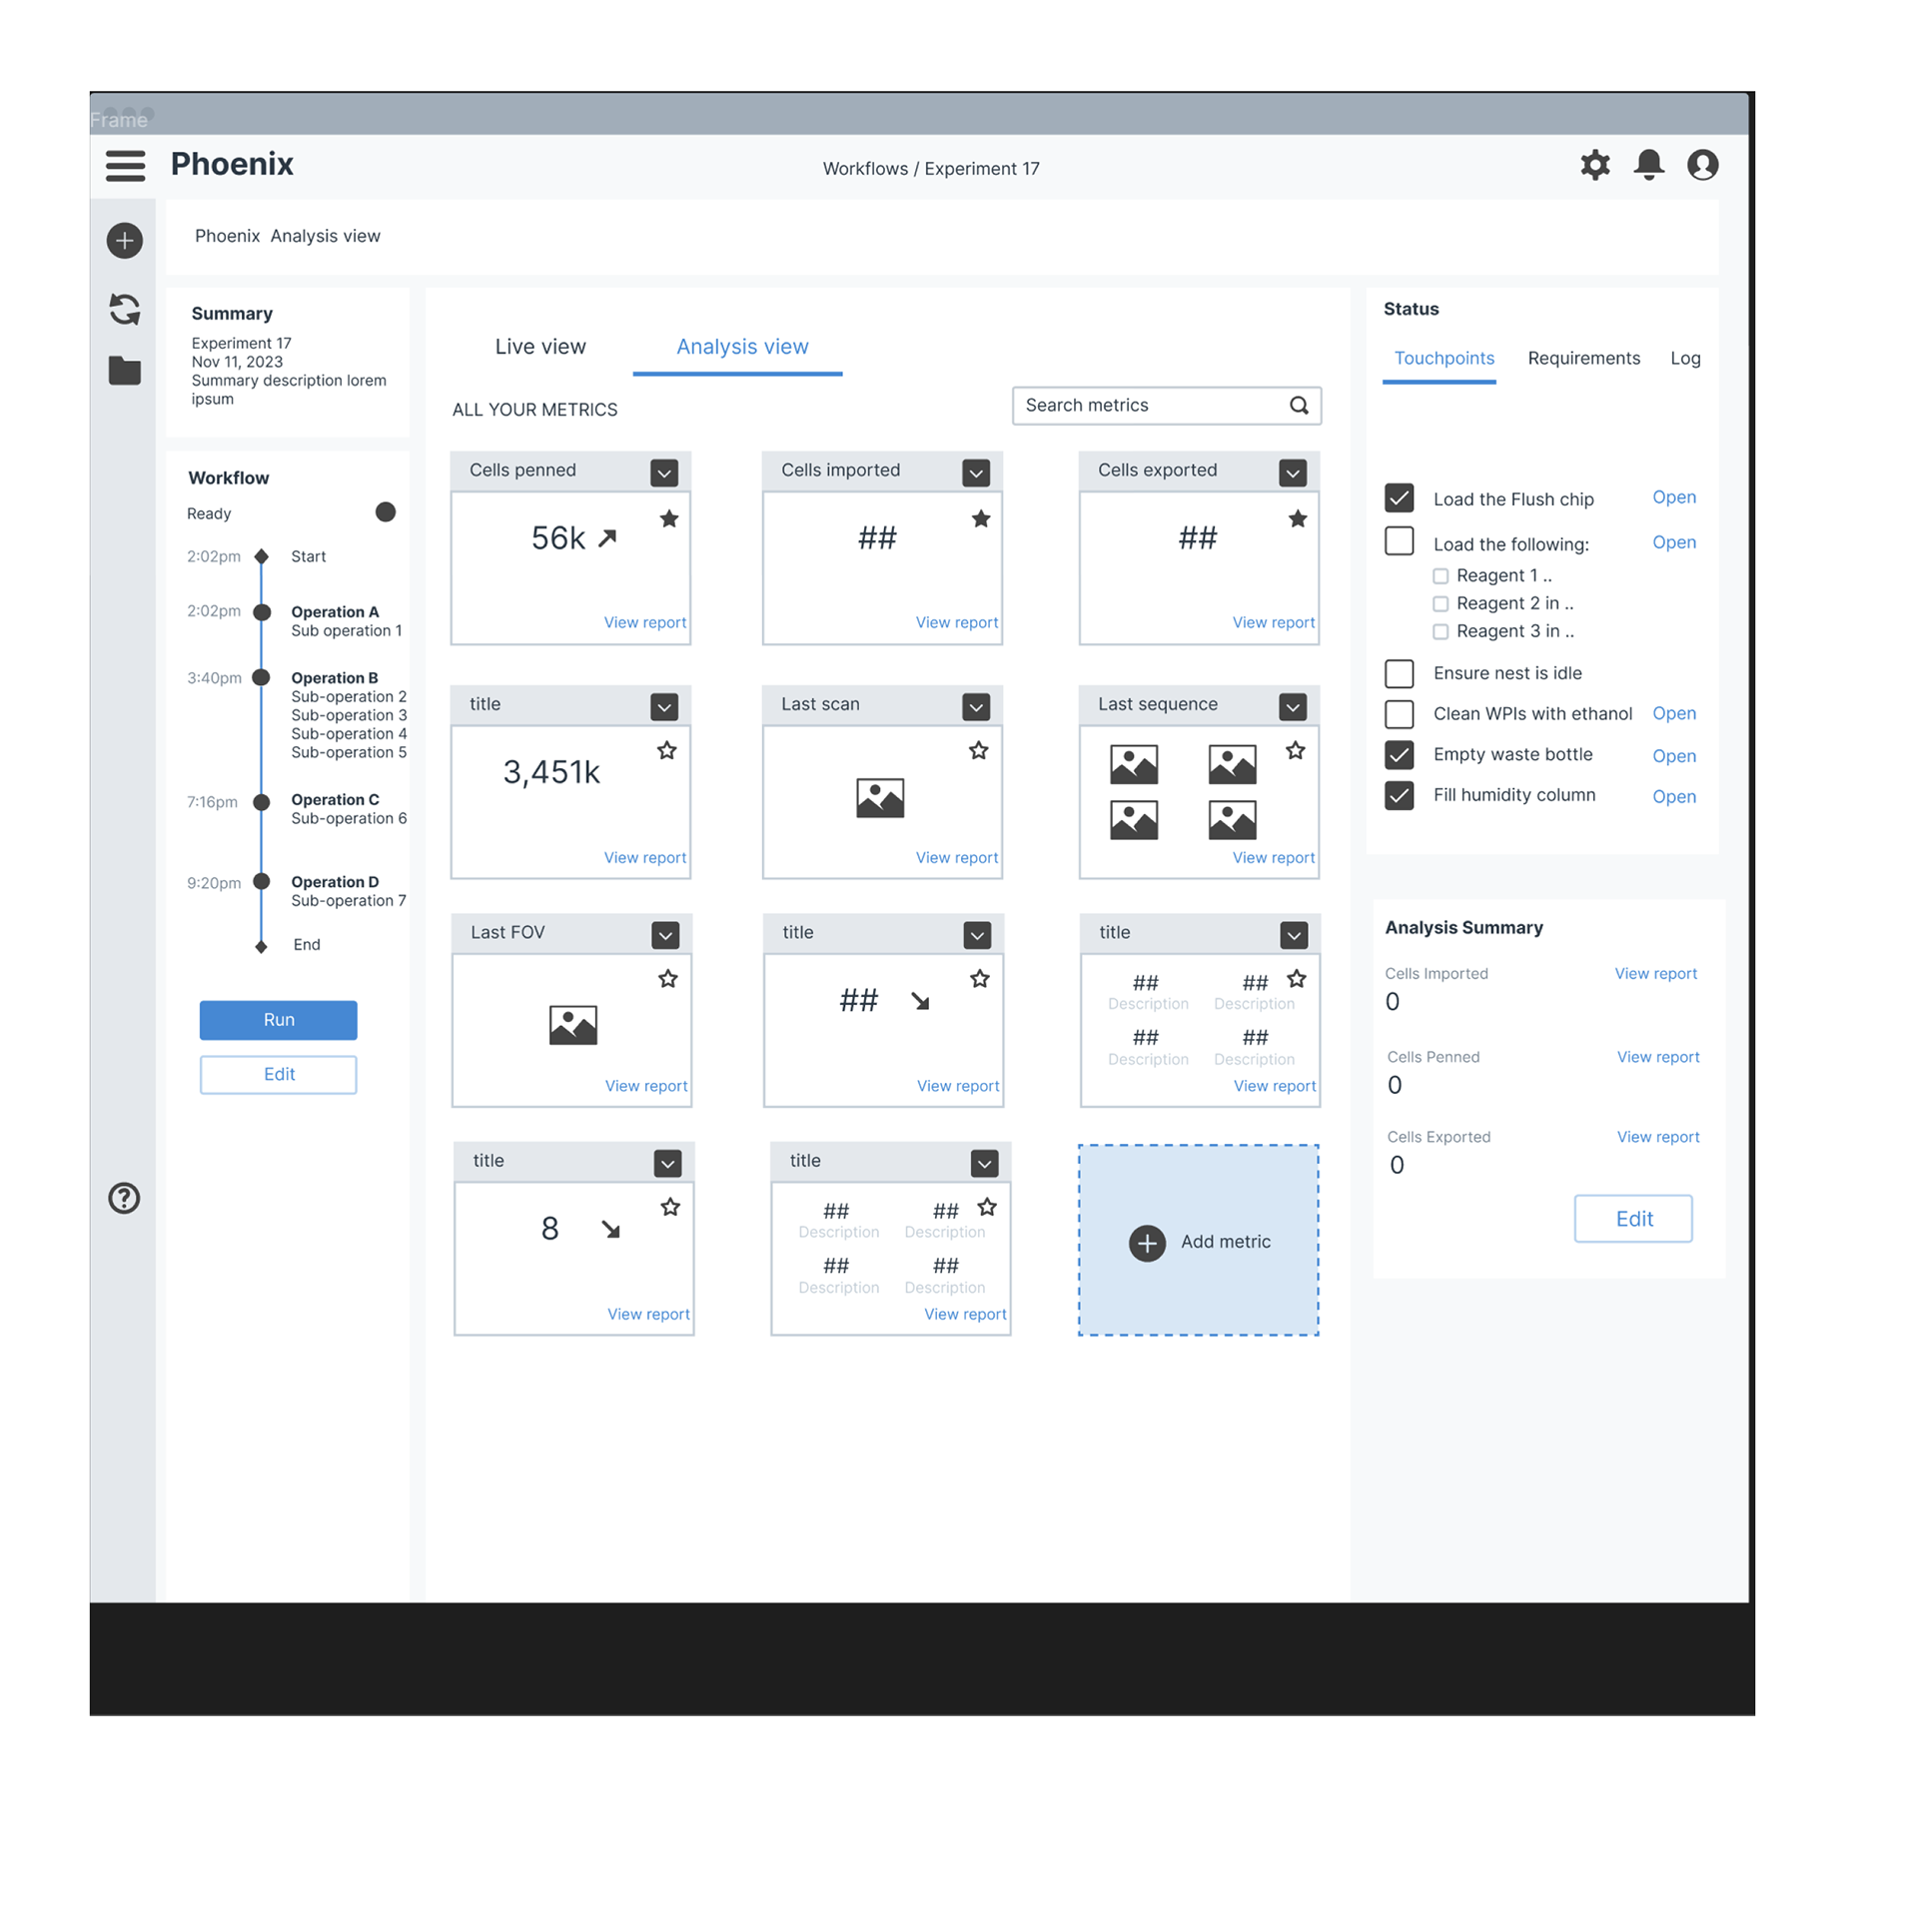Click the Search metrics input field
This screenshot has height=1932, width=1918.
click(x=1150, y=406)
